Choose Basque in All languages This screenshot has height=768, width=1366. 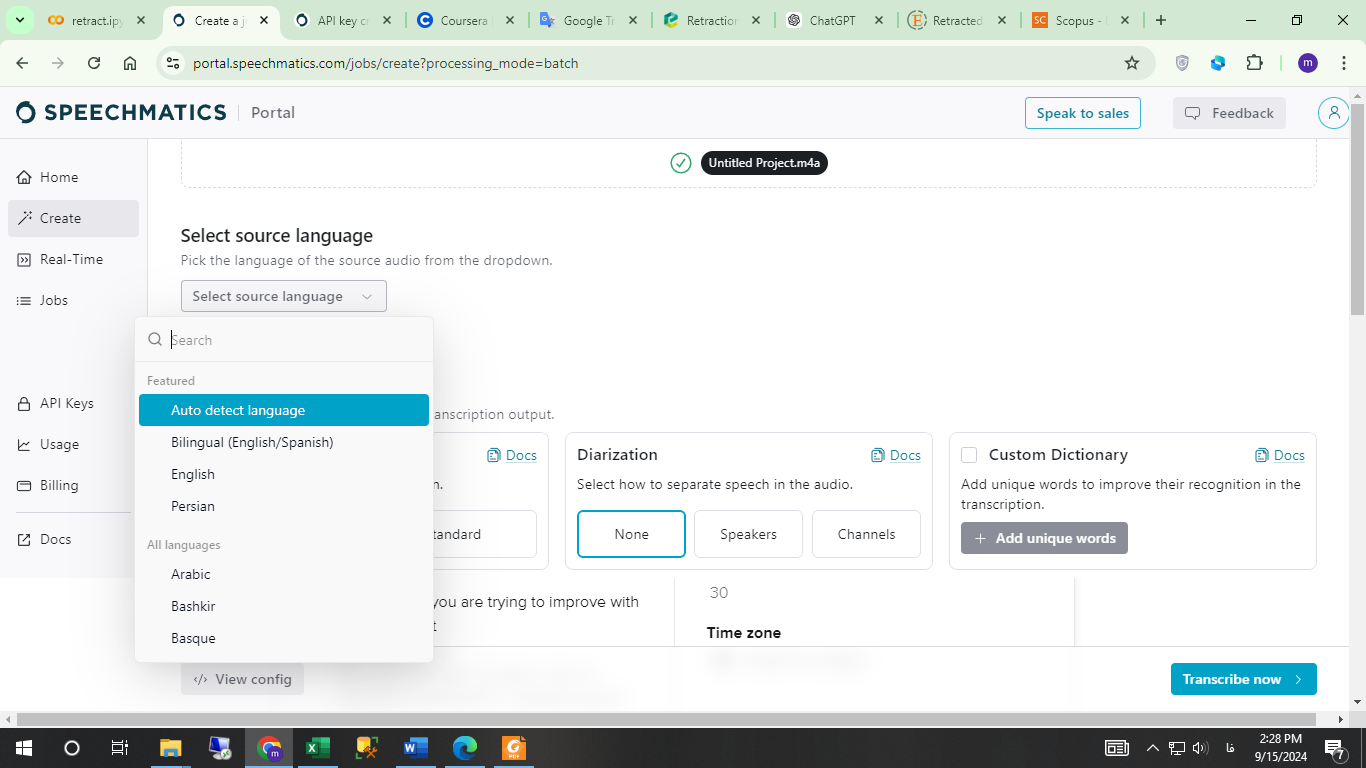point(284,638)
